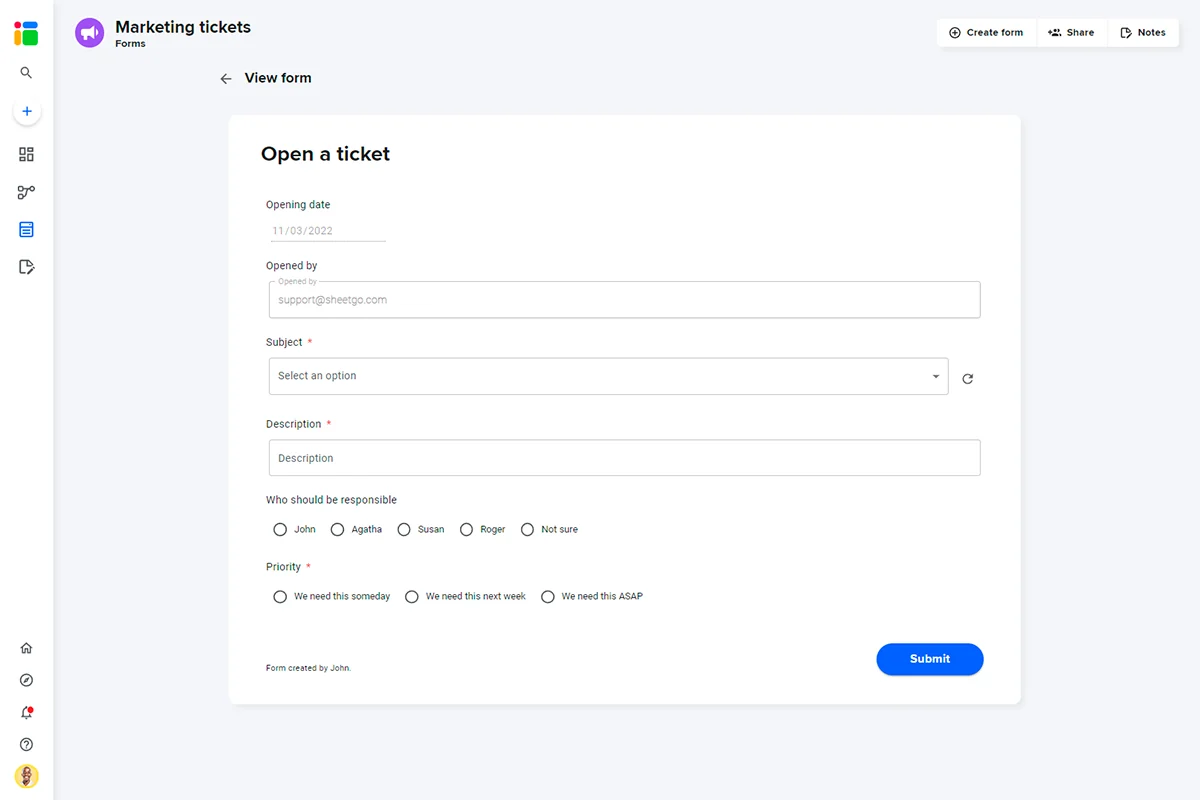Select We need this ASAP priority

(548, 596)
